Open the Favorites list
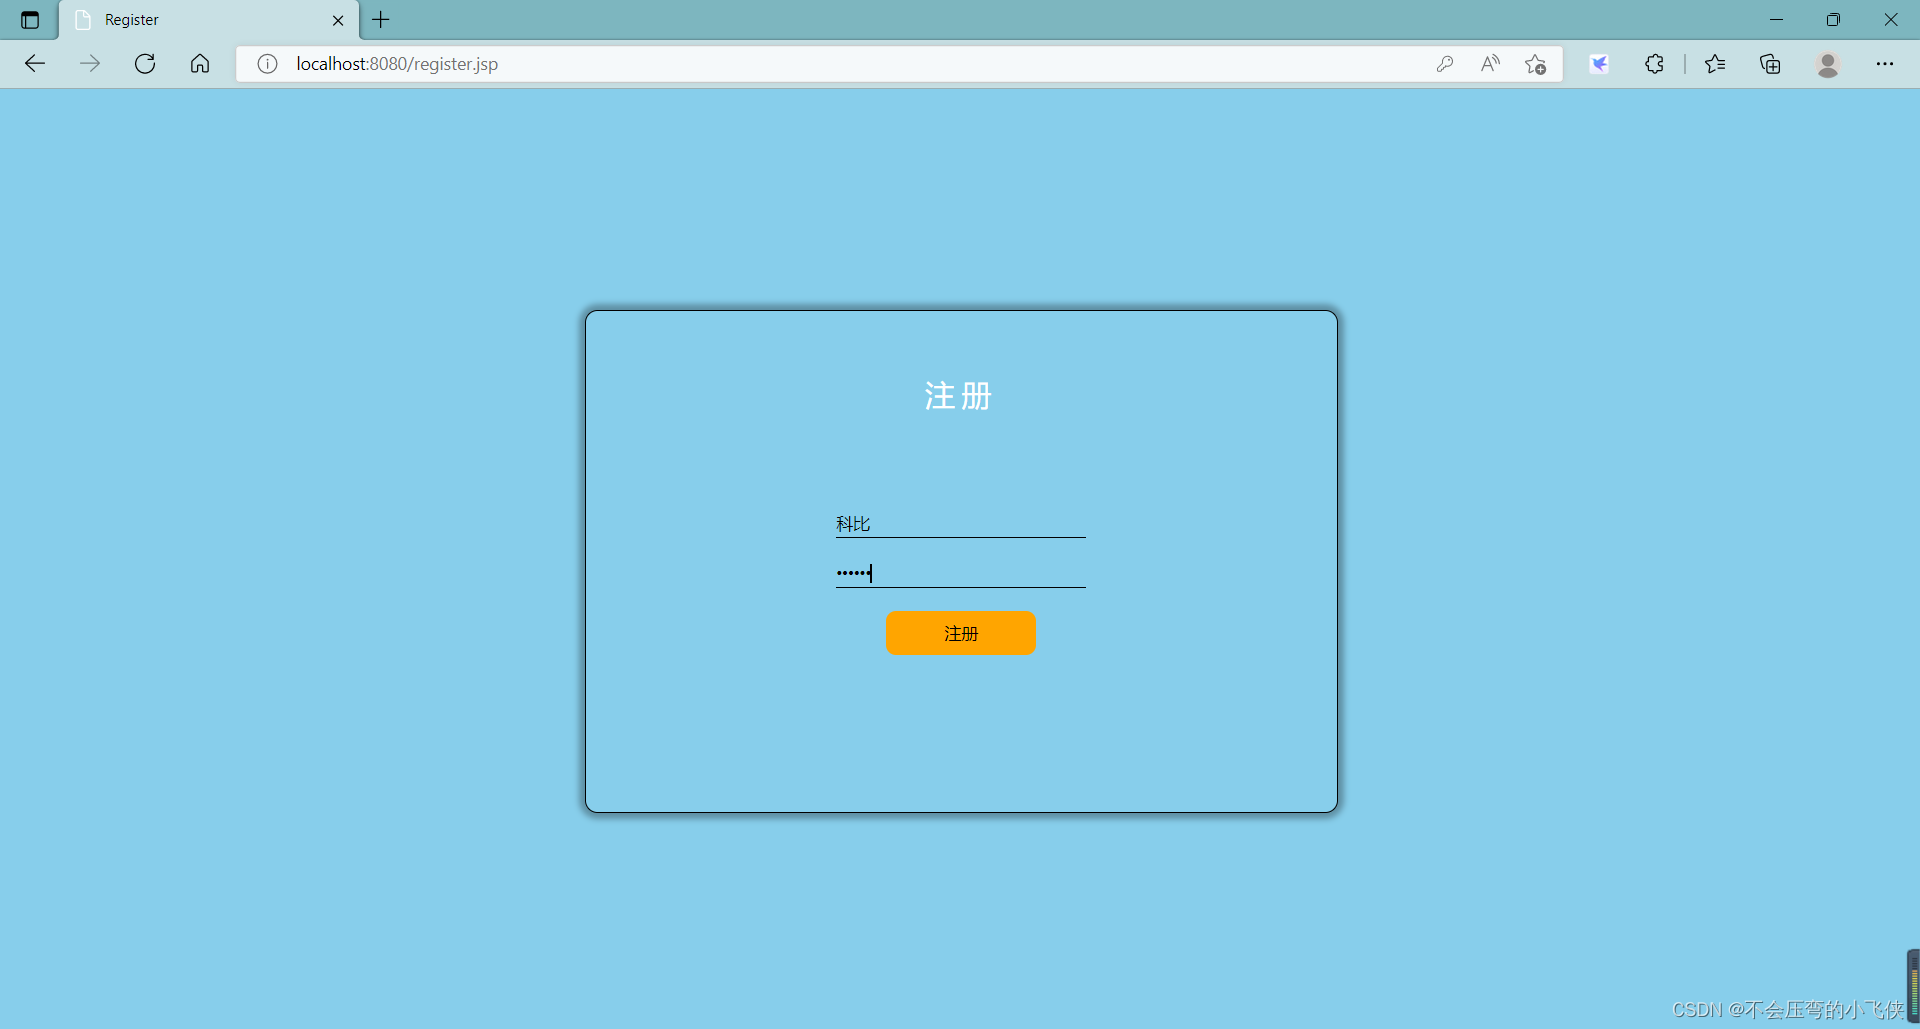1920x1029 pixels. pos(1715,64)
